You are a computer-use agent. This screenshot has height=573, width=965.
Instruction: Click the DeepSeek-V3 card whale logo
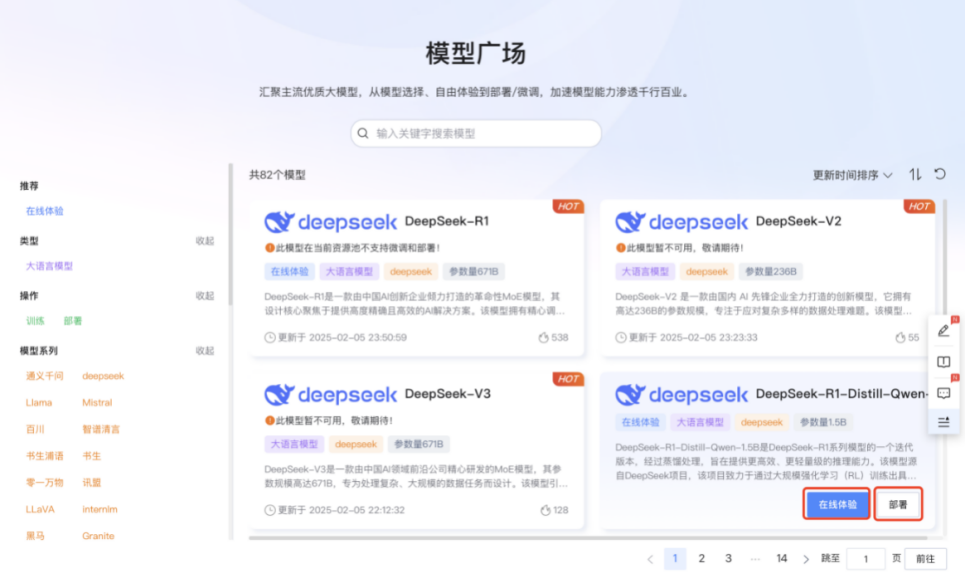(279, 394)
